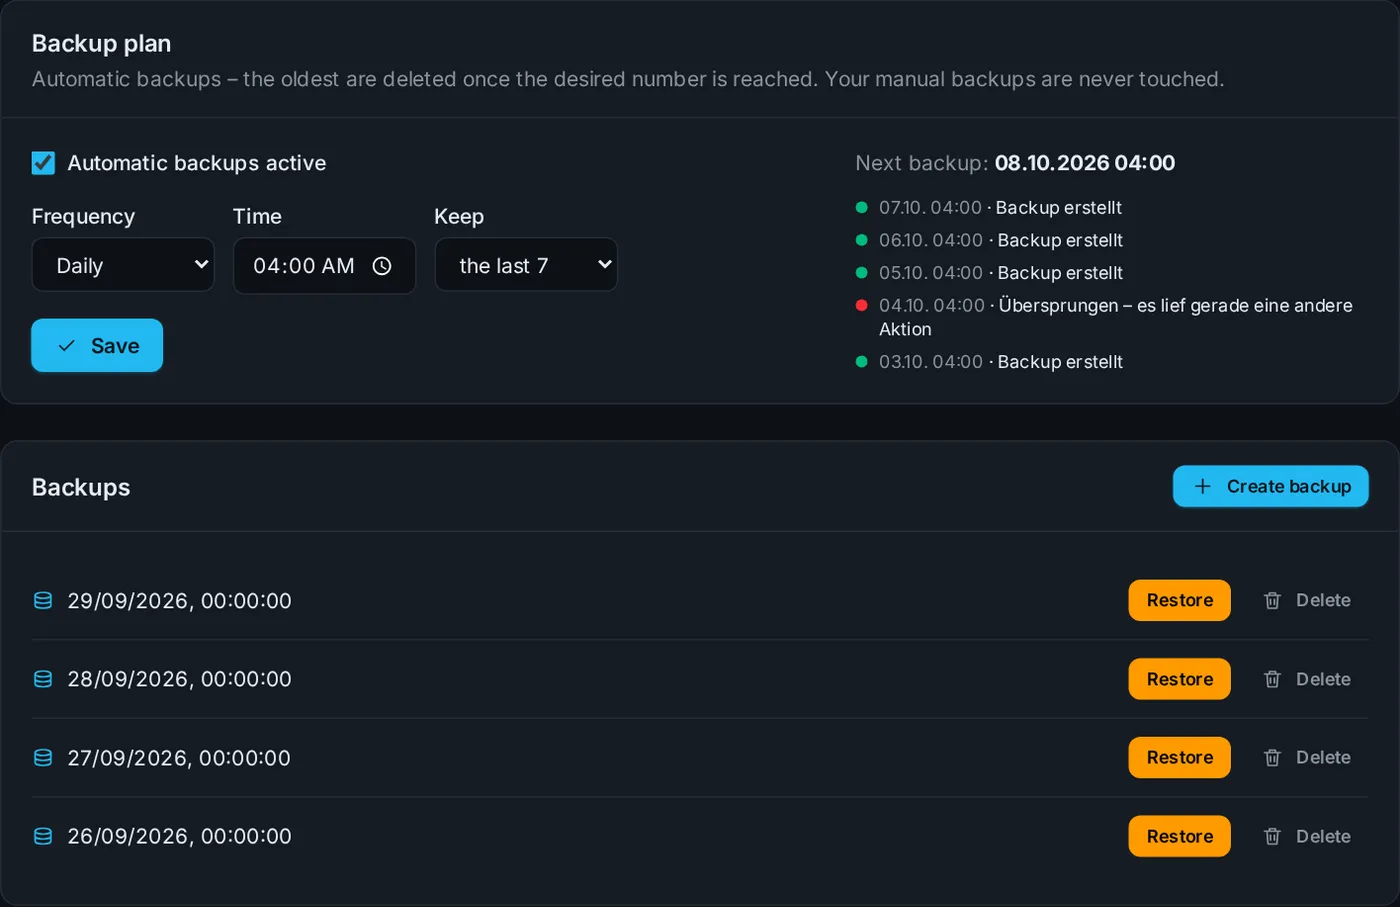Image resolution: width=1400 pixels, height=907 pixels.
Task: Open the Keep dropdown showing the last 7
Action: [526, 265]
